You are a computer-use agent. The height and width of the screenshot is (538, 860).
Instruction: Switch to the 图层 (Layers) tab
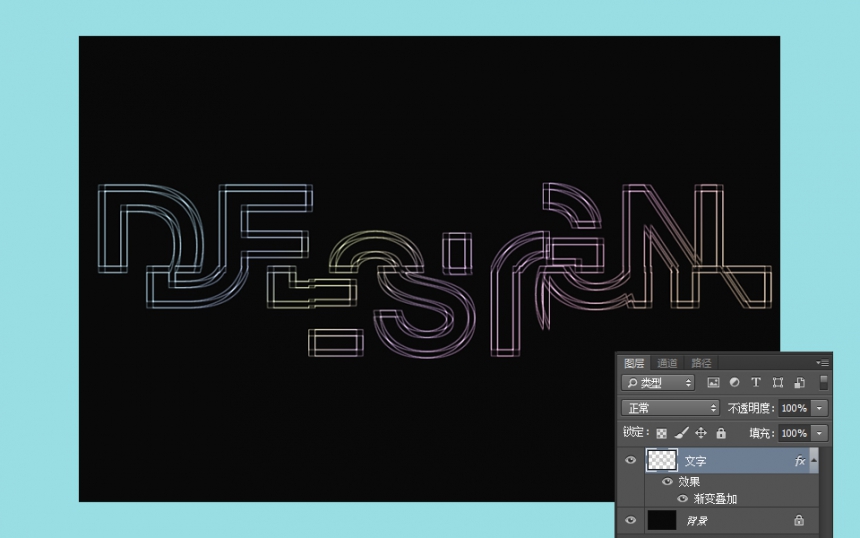(x=634, y=363)
